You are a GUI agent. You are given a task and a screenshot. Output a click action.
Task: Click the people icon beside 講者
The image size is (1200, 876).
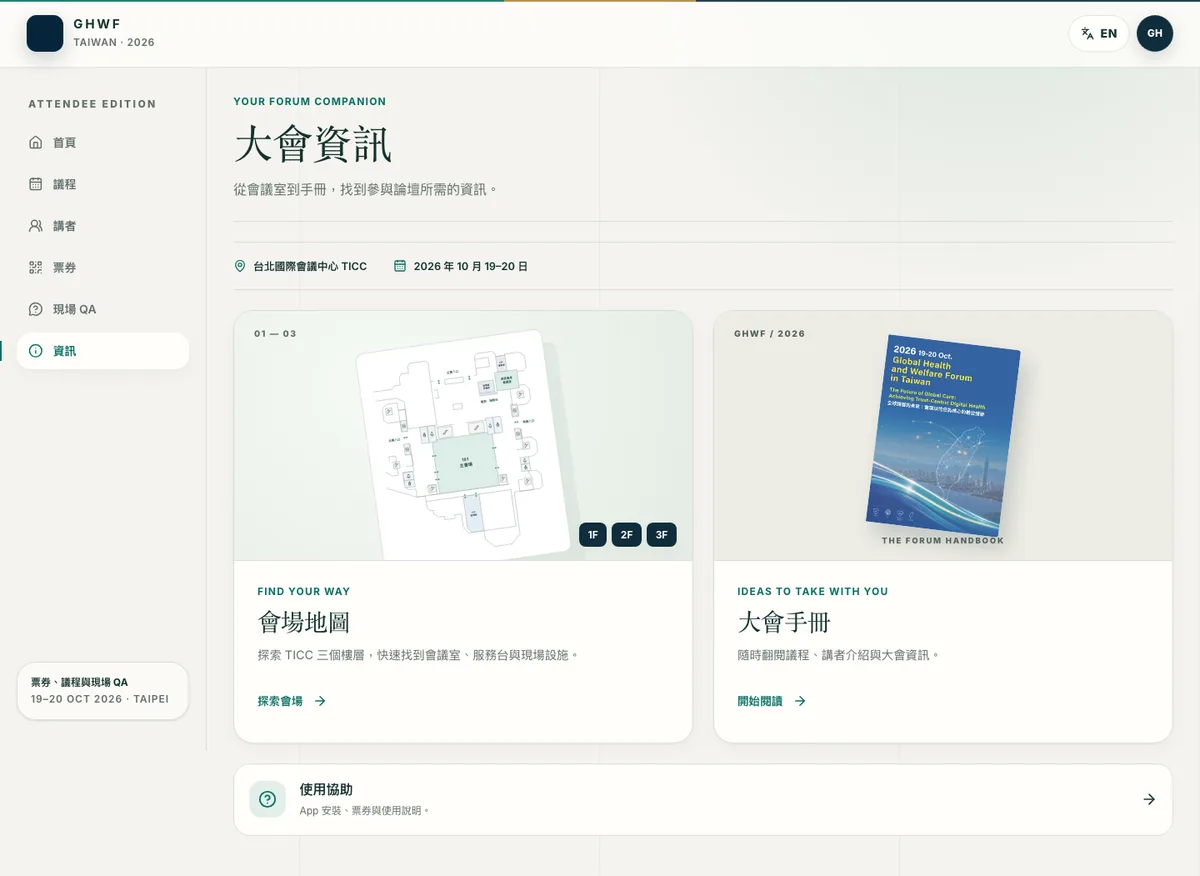36,226
